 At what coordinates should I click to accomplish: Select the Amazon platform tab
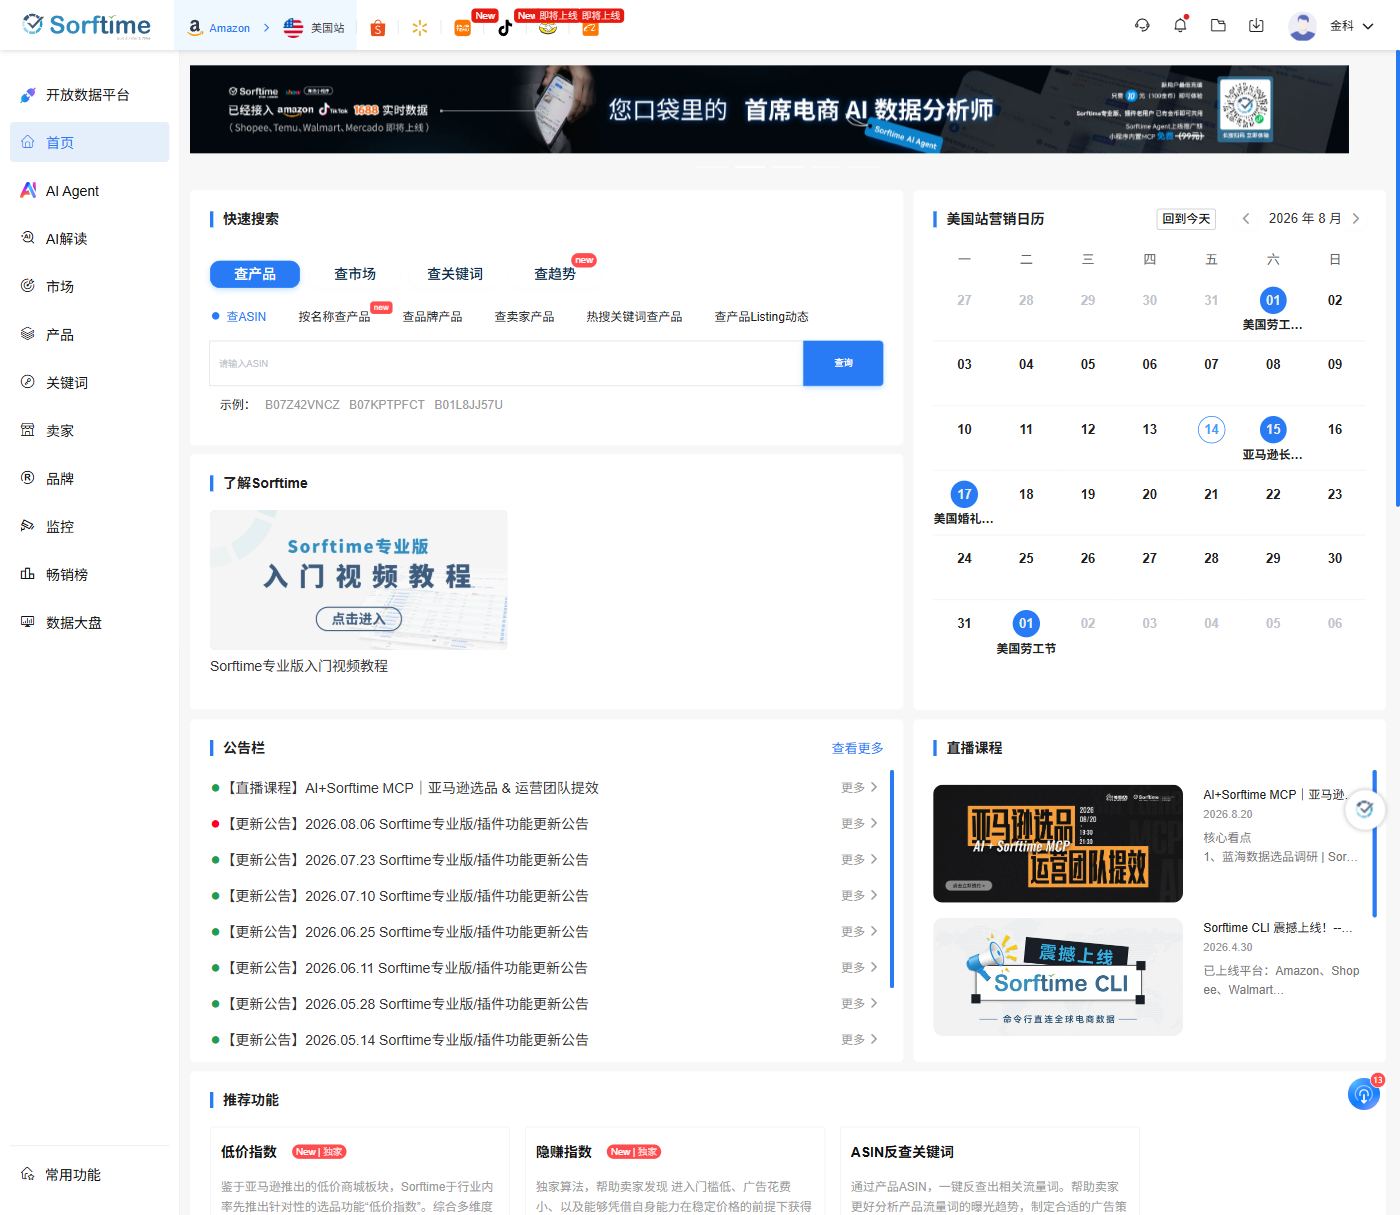tap(219, 28)
